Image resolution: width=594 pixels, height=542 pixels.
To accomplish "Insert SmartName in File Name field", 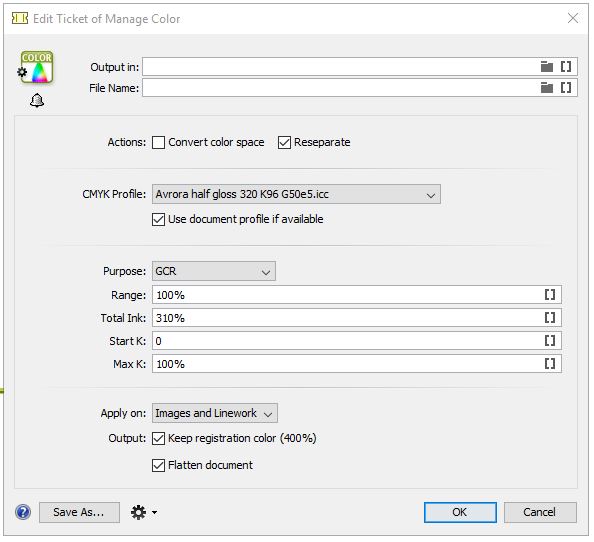I will tap(566, 88).
